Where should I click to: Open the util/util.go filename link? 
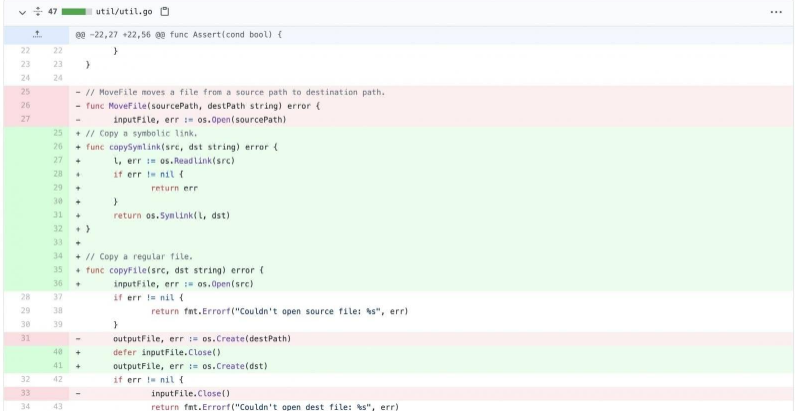click(125, 12)
